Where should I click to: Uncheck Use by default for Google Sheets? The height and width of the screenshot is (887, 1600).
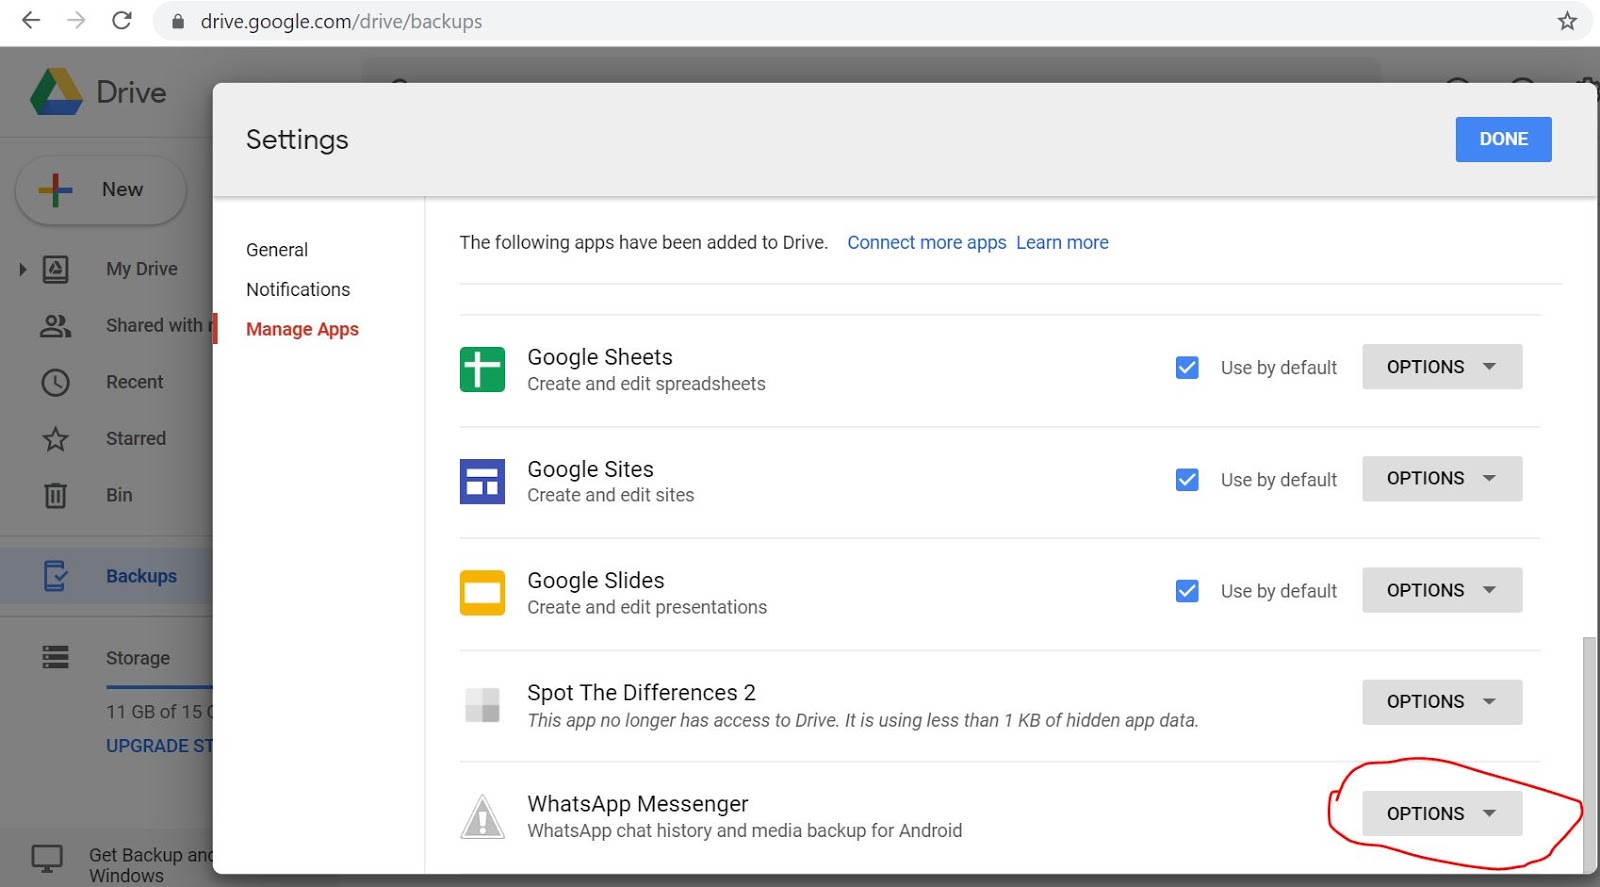1187,368
